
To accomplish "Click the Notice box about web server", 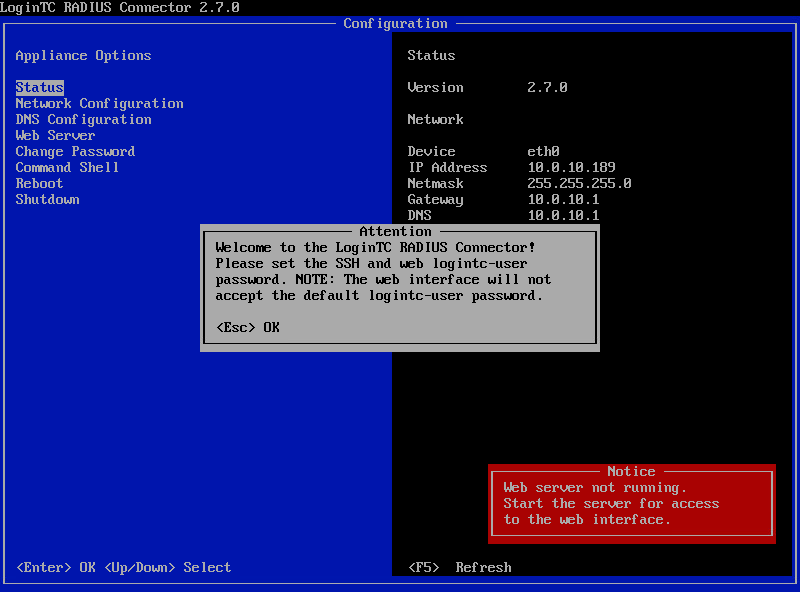I will (632, 504).
